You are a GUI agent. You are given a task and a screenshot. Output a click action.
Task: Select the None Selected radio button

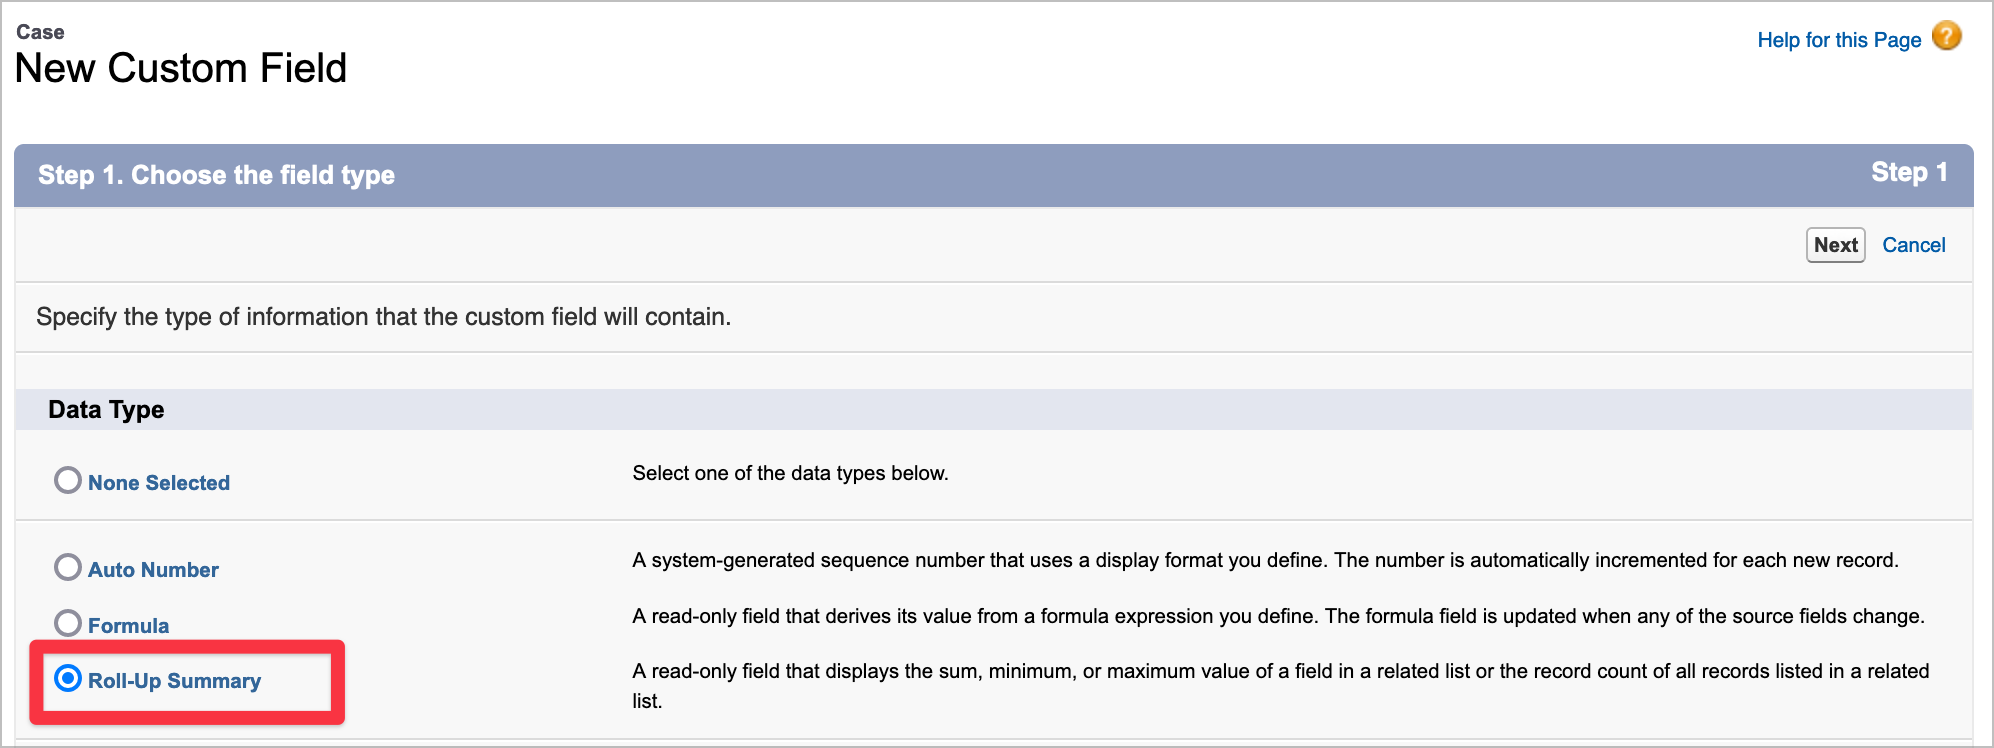pyautogui.click(x=68, y=481)
